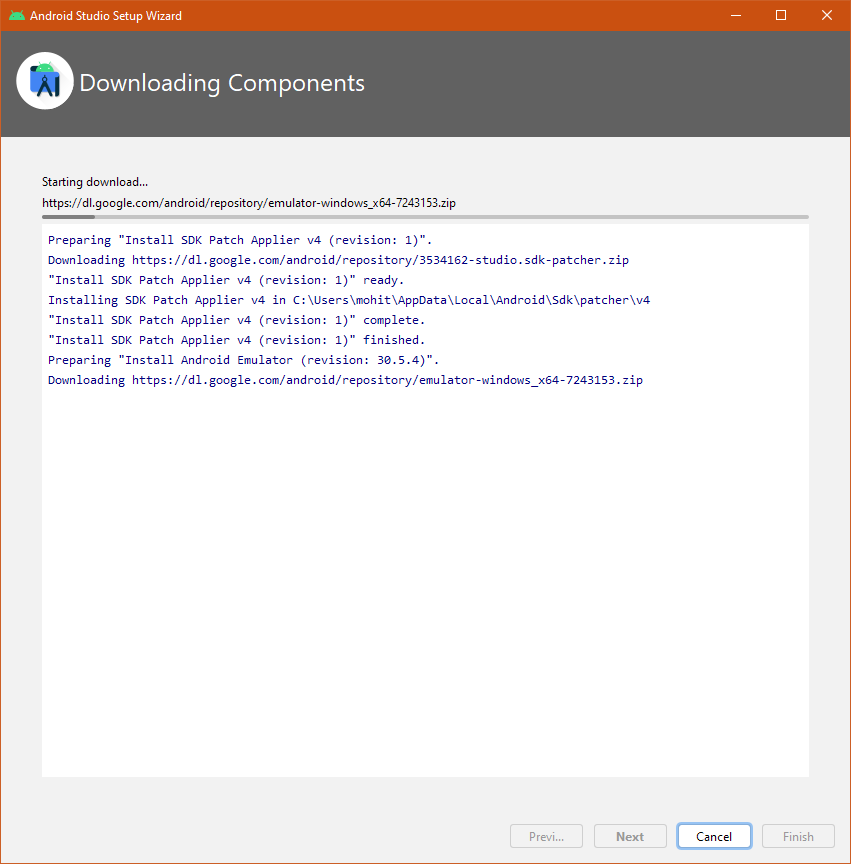Select the first log line about preparing SDK Patch Applier
This screenshot has width=851, height=864.
coord(240,240)
